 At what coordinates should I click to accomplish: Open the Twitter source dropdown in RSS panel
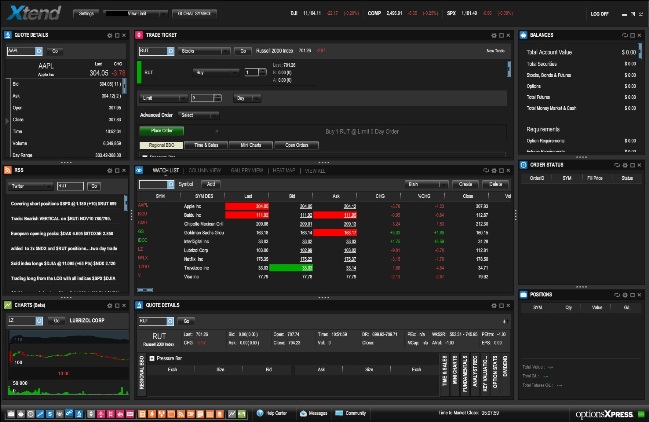pos(30,186)
